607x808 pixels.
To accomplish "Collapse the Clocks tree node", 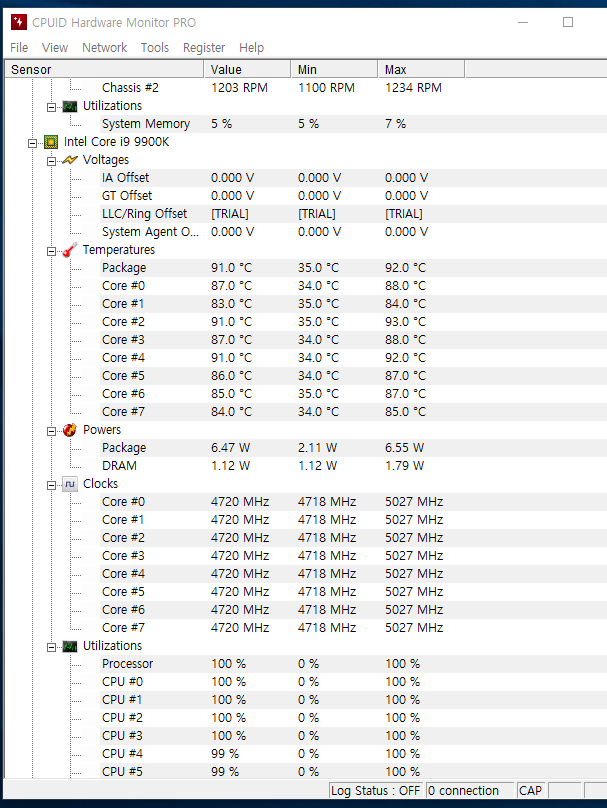I will click(51, 484).
